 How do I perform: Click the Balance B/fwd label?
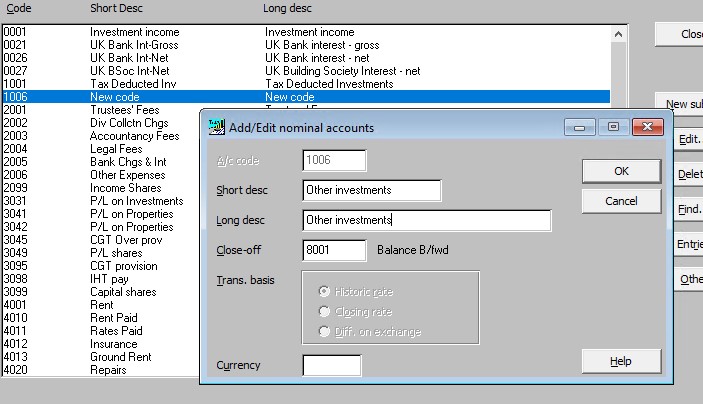412,250
